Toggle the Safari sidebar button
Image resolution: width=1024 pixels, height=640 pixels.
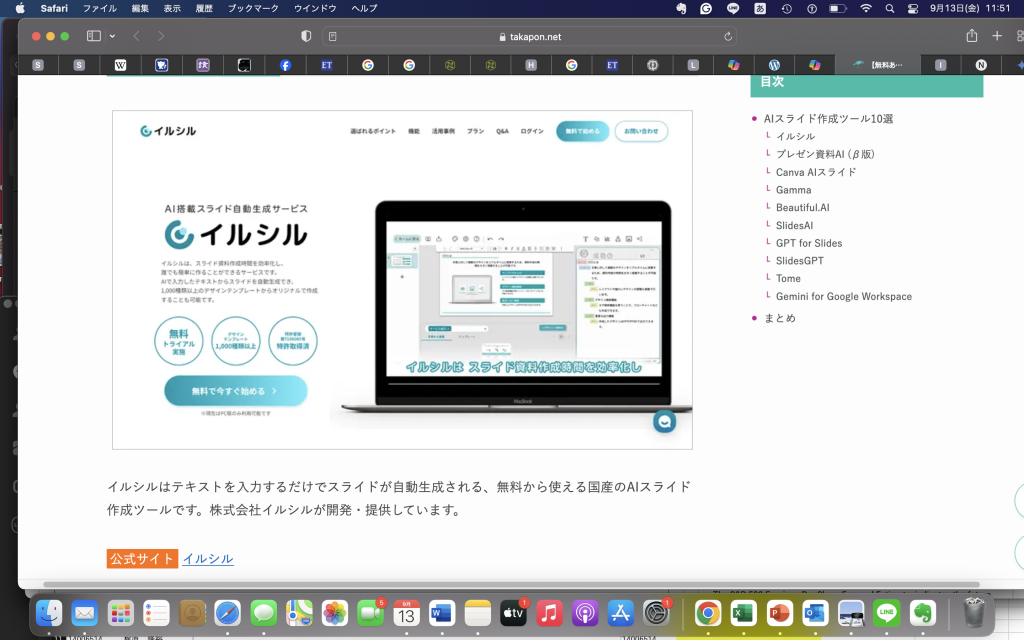click(94, 36)
